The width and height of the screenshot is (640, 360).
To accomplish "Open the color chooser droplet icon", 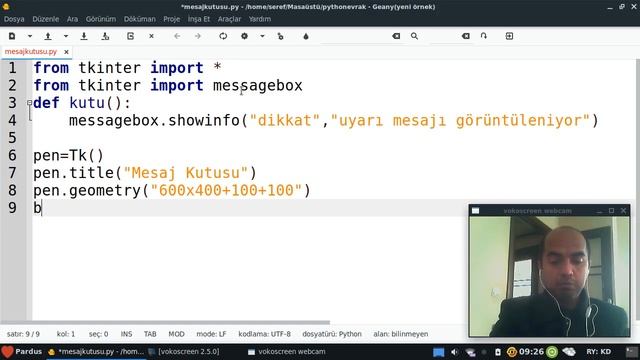I will (306, 36).
